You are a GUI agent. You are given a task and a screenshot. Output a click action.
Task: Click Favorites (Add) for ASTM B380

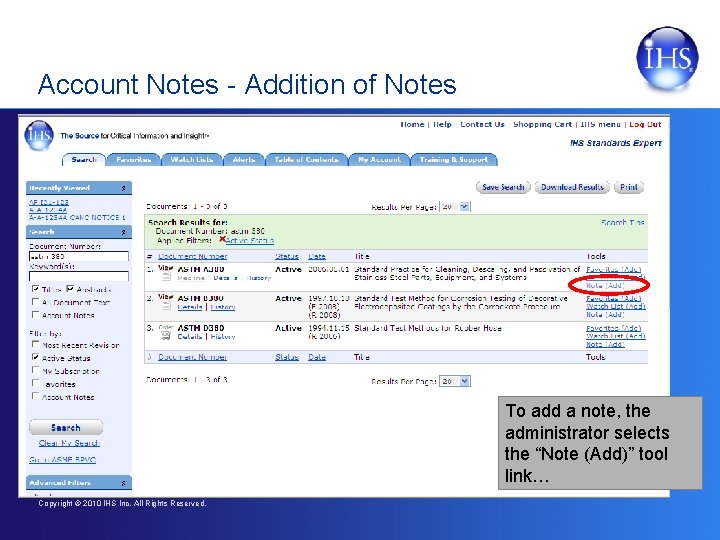tap(613, 298)
